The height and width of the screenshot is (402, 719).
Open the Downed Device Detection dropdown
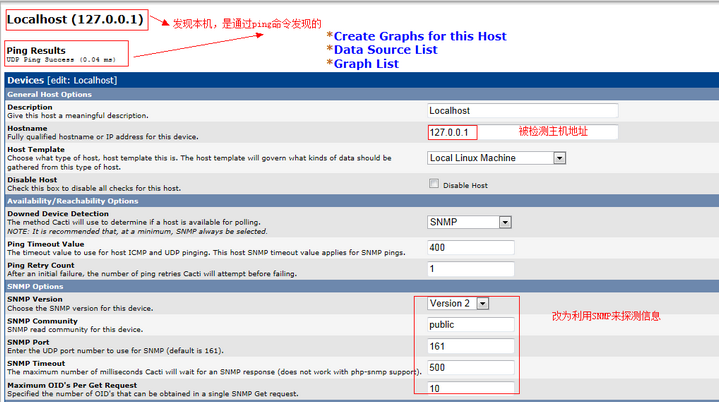click(469, 222)
